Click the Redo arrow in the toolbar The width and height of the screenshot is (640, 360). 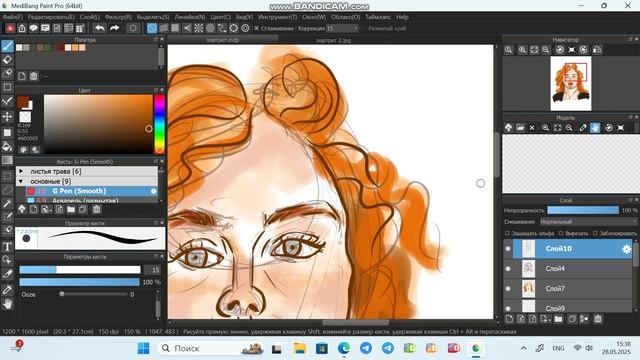[115, 28]
